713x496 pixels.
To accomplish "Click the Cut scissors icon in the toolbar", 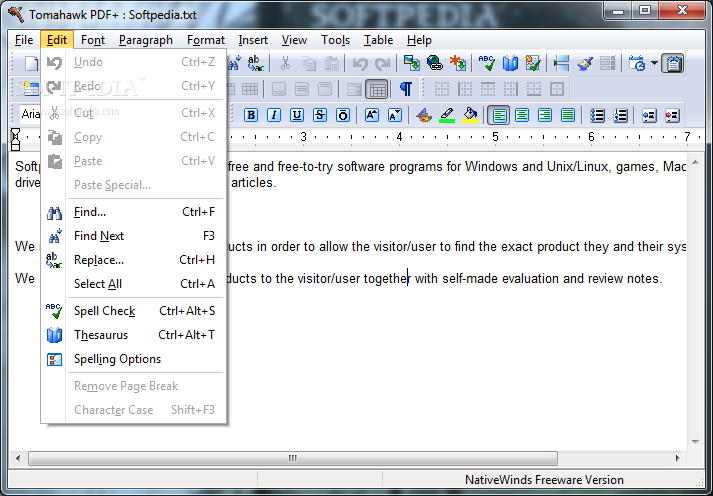I will click(x=285, y=63).
